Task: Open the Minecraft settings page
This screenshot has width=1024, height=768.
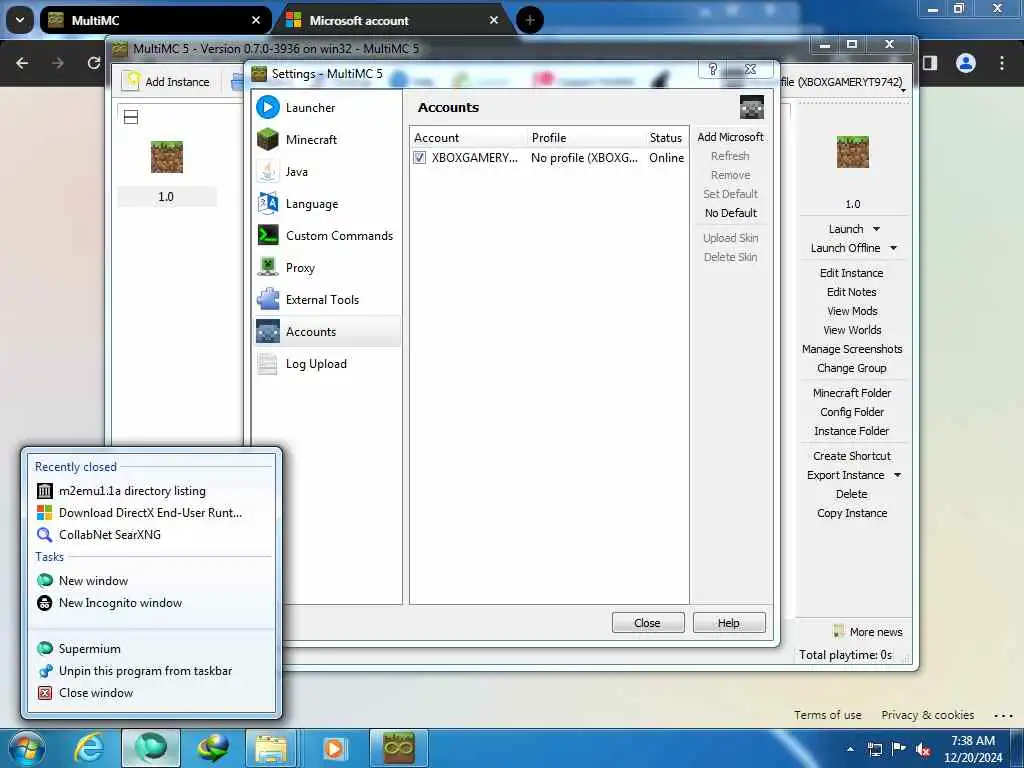Action: pyautogui.click(x=328, y=140)
